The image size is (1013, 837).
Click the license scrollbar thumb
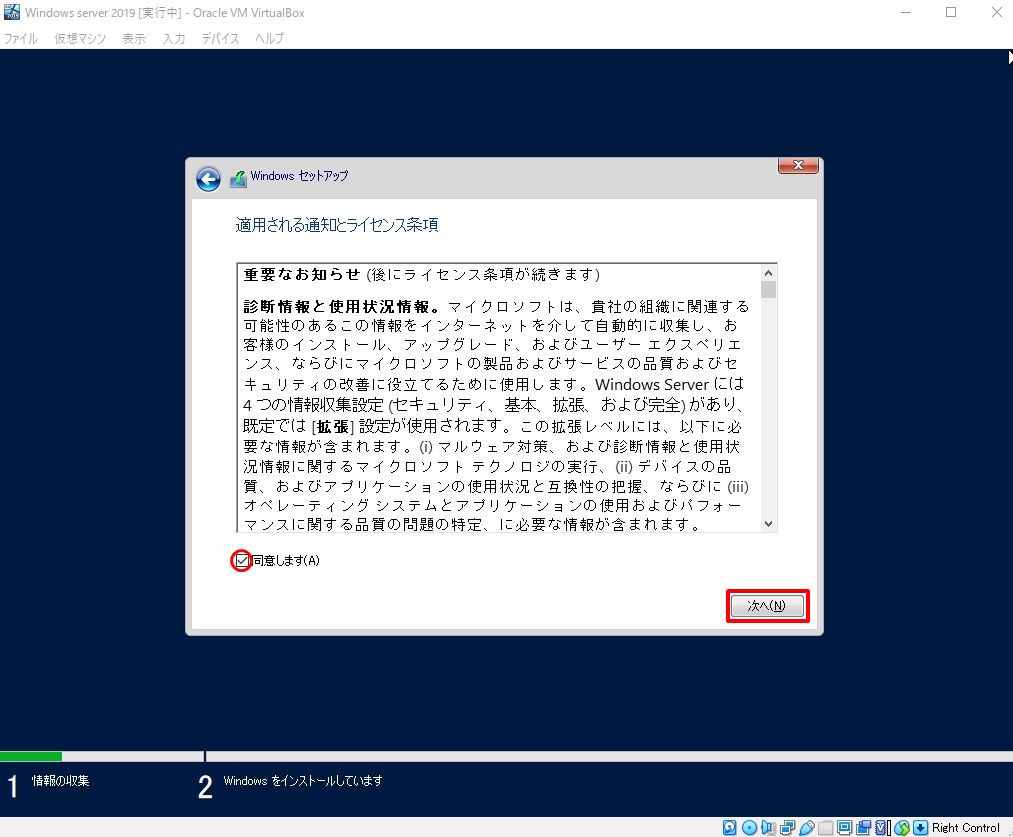[768, 289]
